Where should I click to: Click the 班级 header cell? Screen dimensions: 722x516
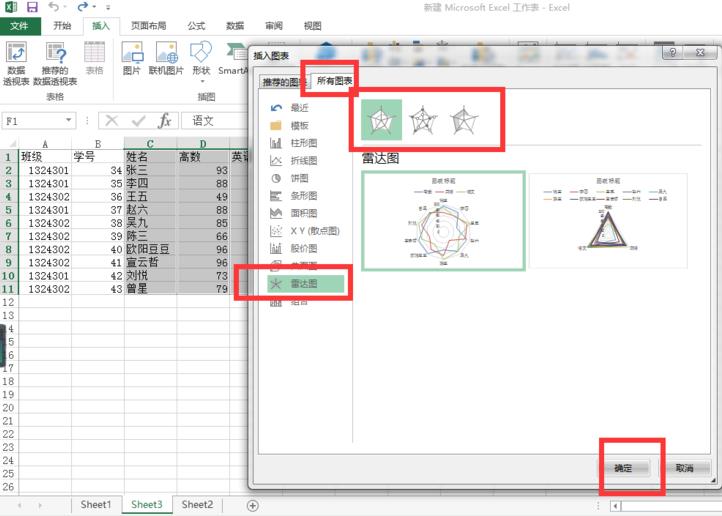click(x=45, y=157)
